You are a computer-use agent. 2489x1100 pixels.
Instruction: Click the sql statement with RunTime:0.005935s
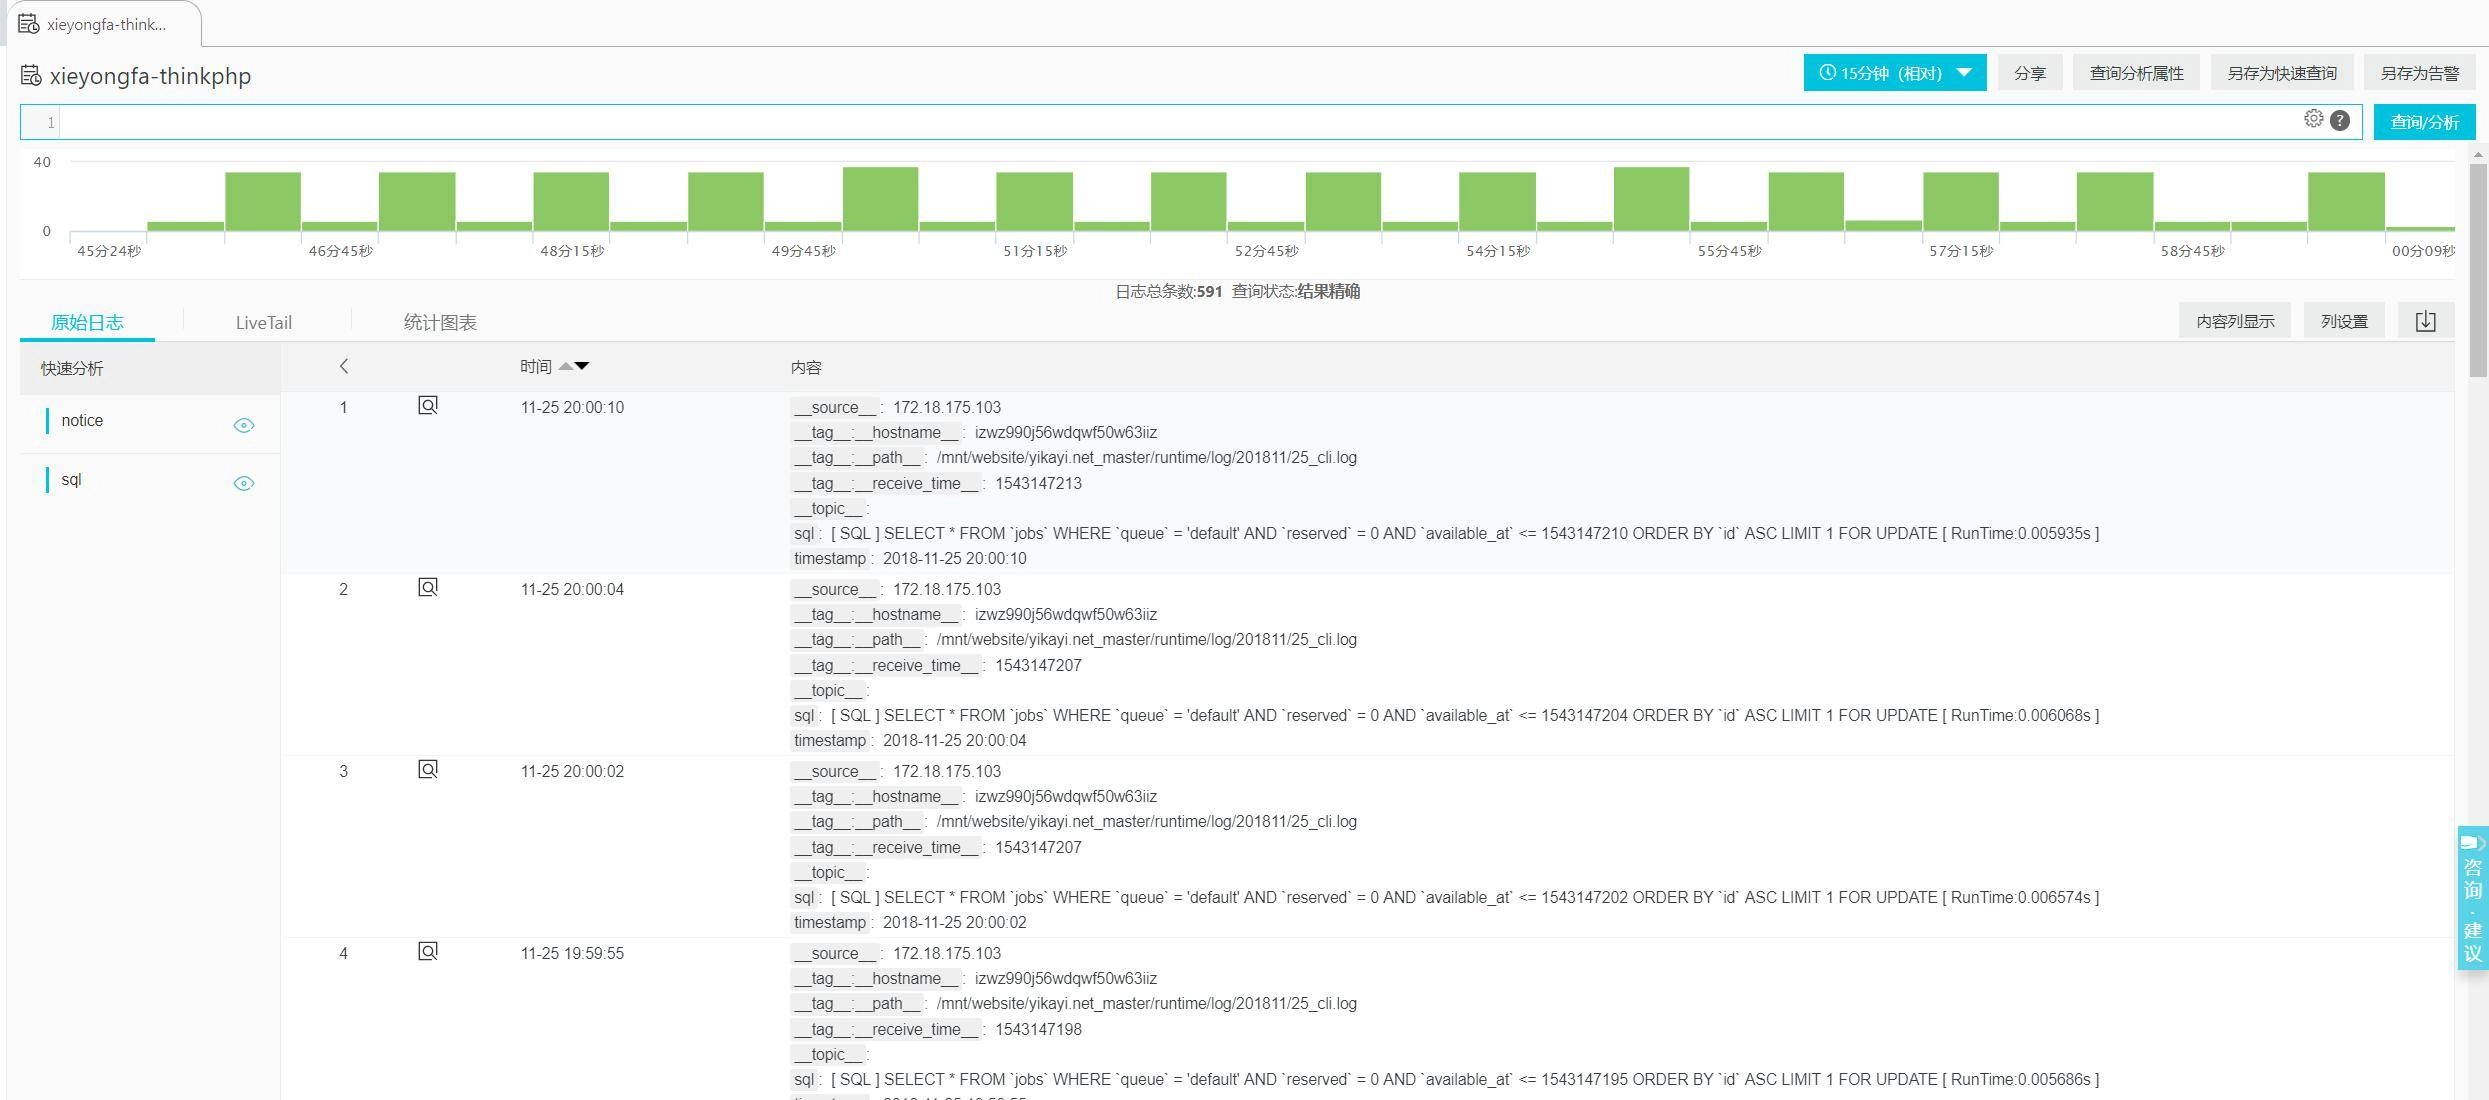point(1464,533)
